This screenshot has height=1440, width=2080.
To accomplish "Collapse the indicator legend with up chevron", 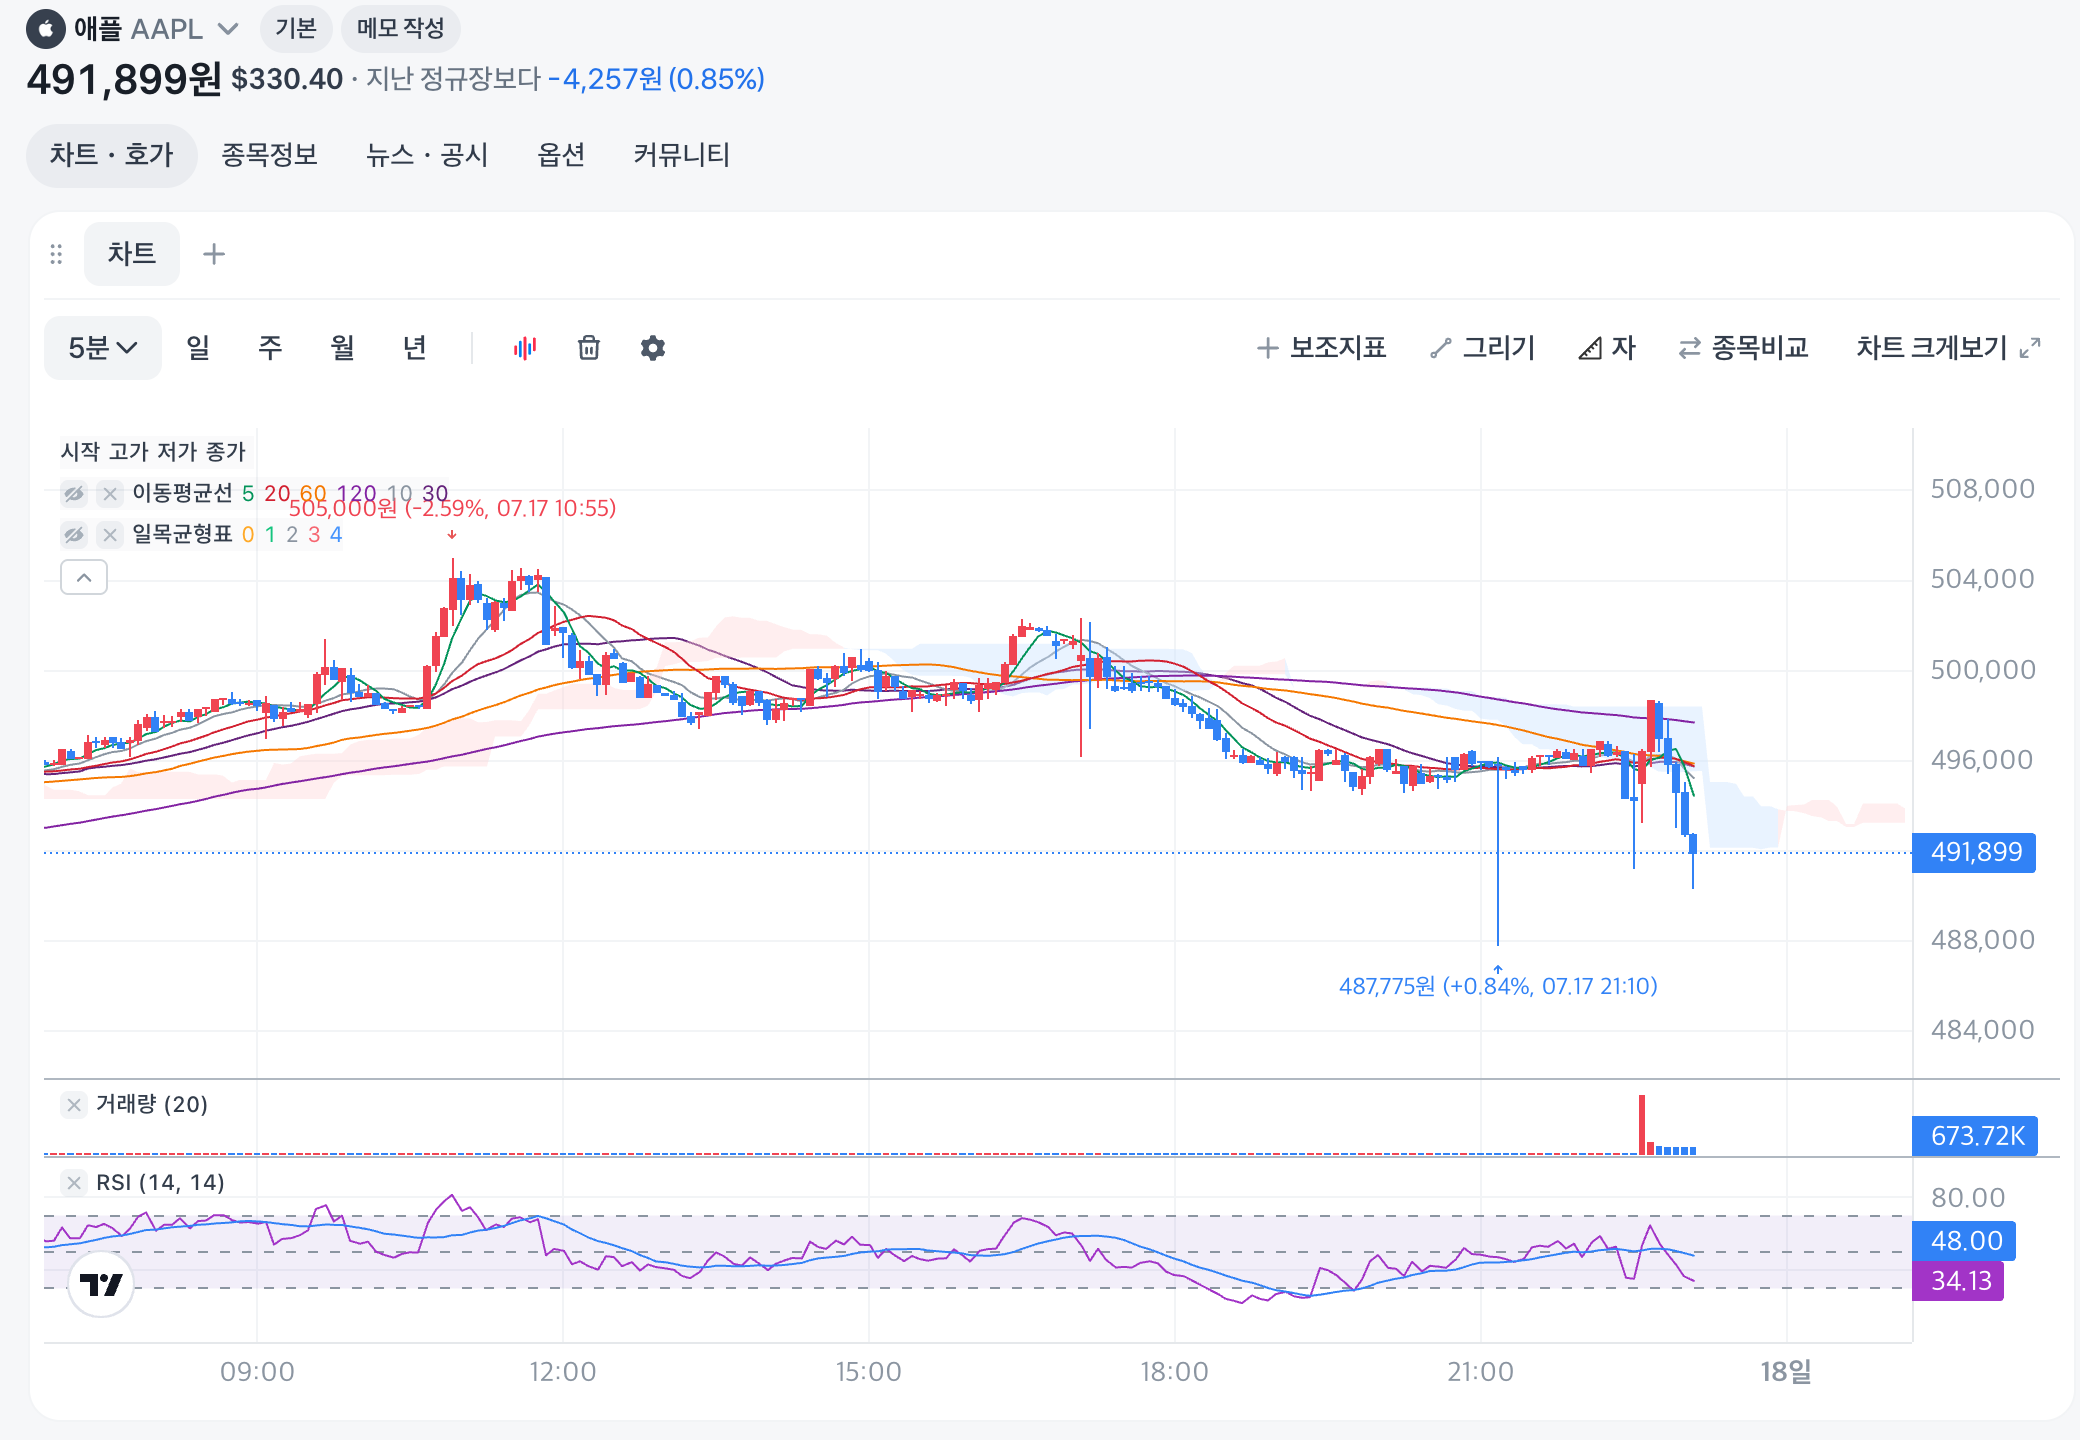I will pos(84,577).
